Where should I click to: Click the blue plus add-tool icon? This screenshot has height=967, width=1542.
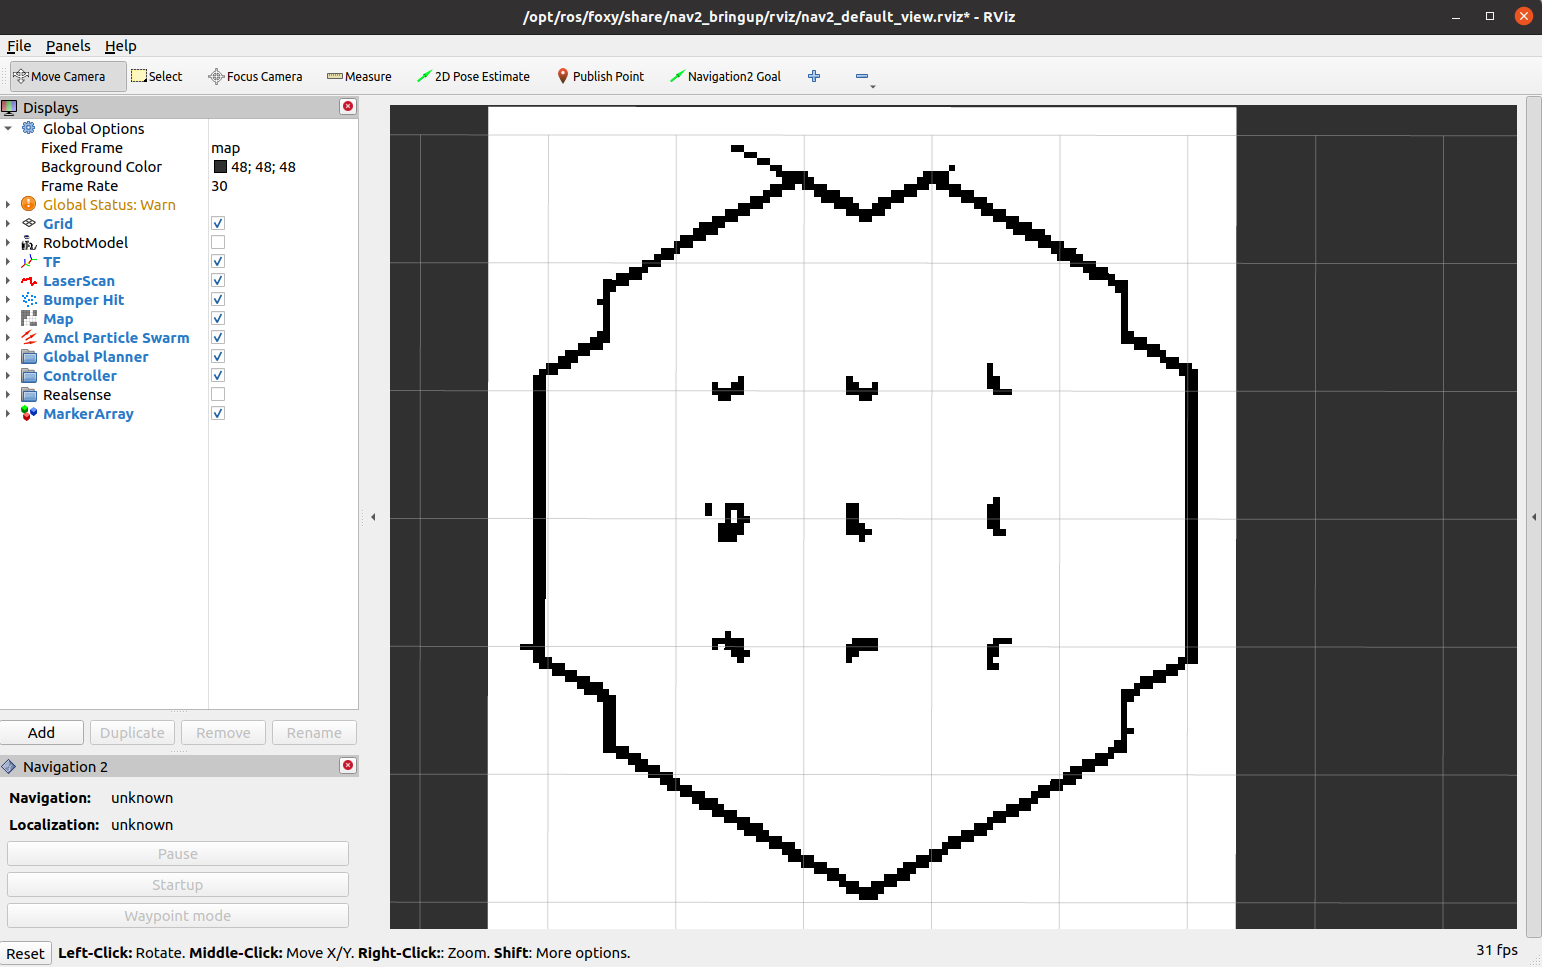coord(814,76)
